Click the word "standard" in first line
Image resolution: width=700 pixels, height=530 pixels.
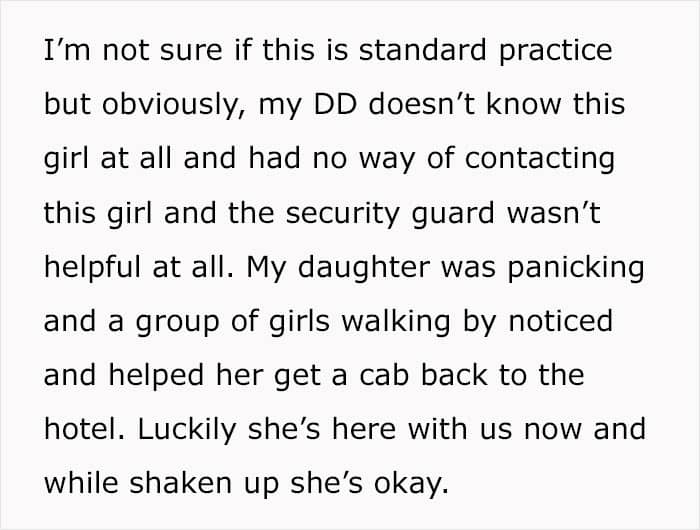(422, 49)
